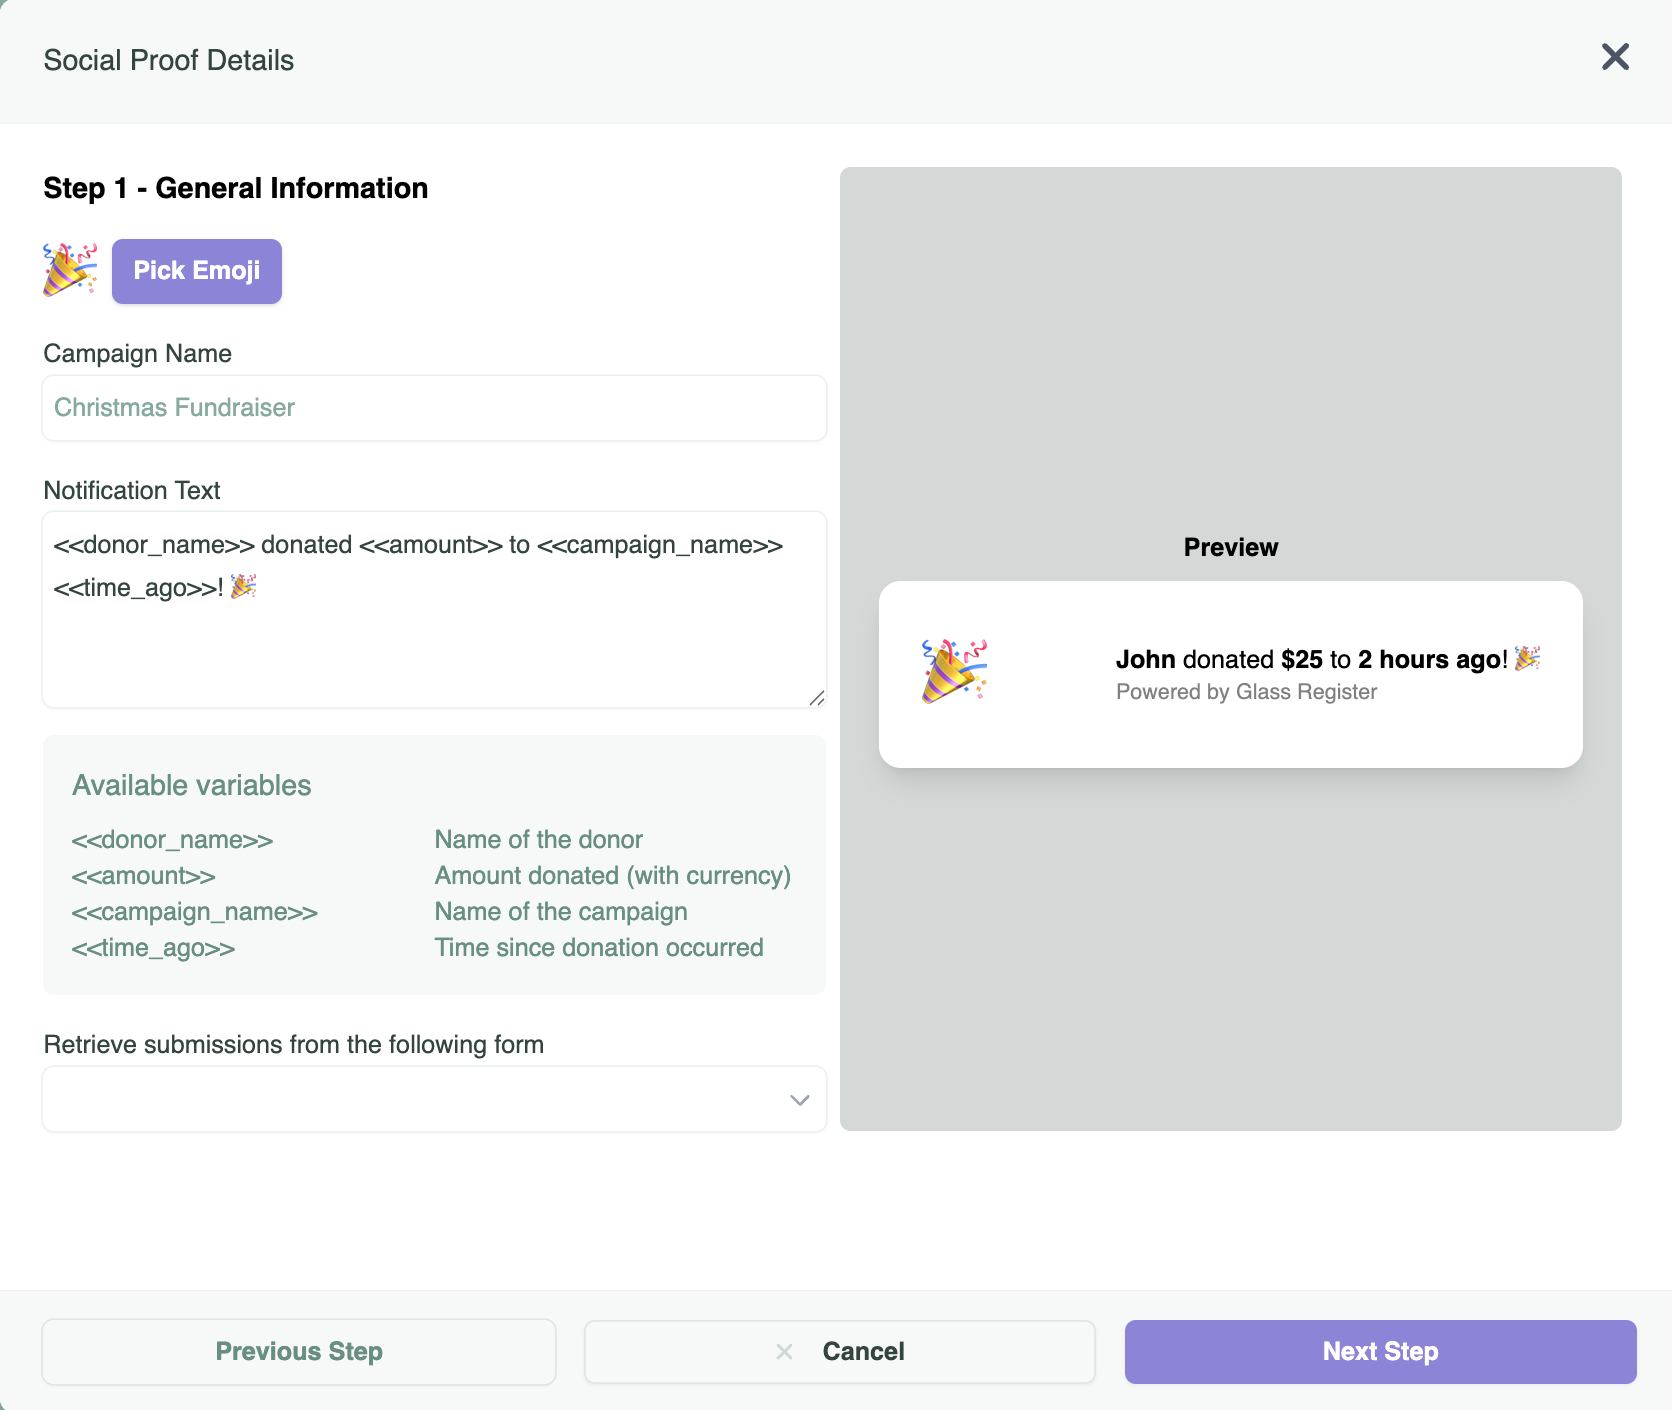
Task: Select the <<amount>> variable in list
Action: [x=144, y=876]
